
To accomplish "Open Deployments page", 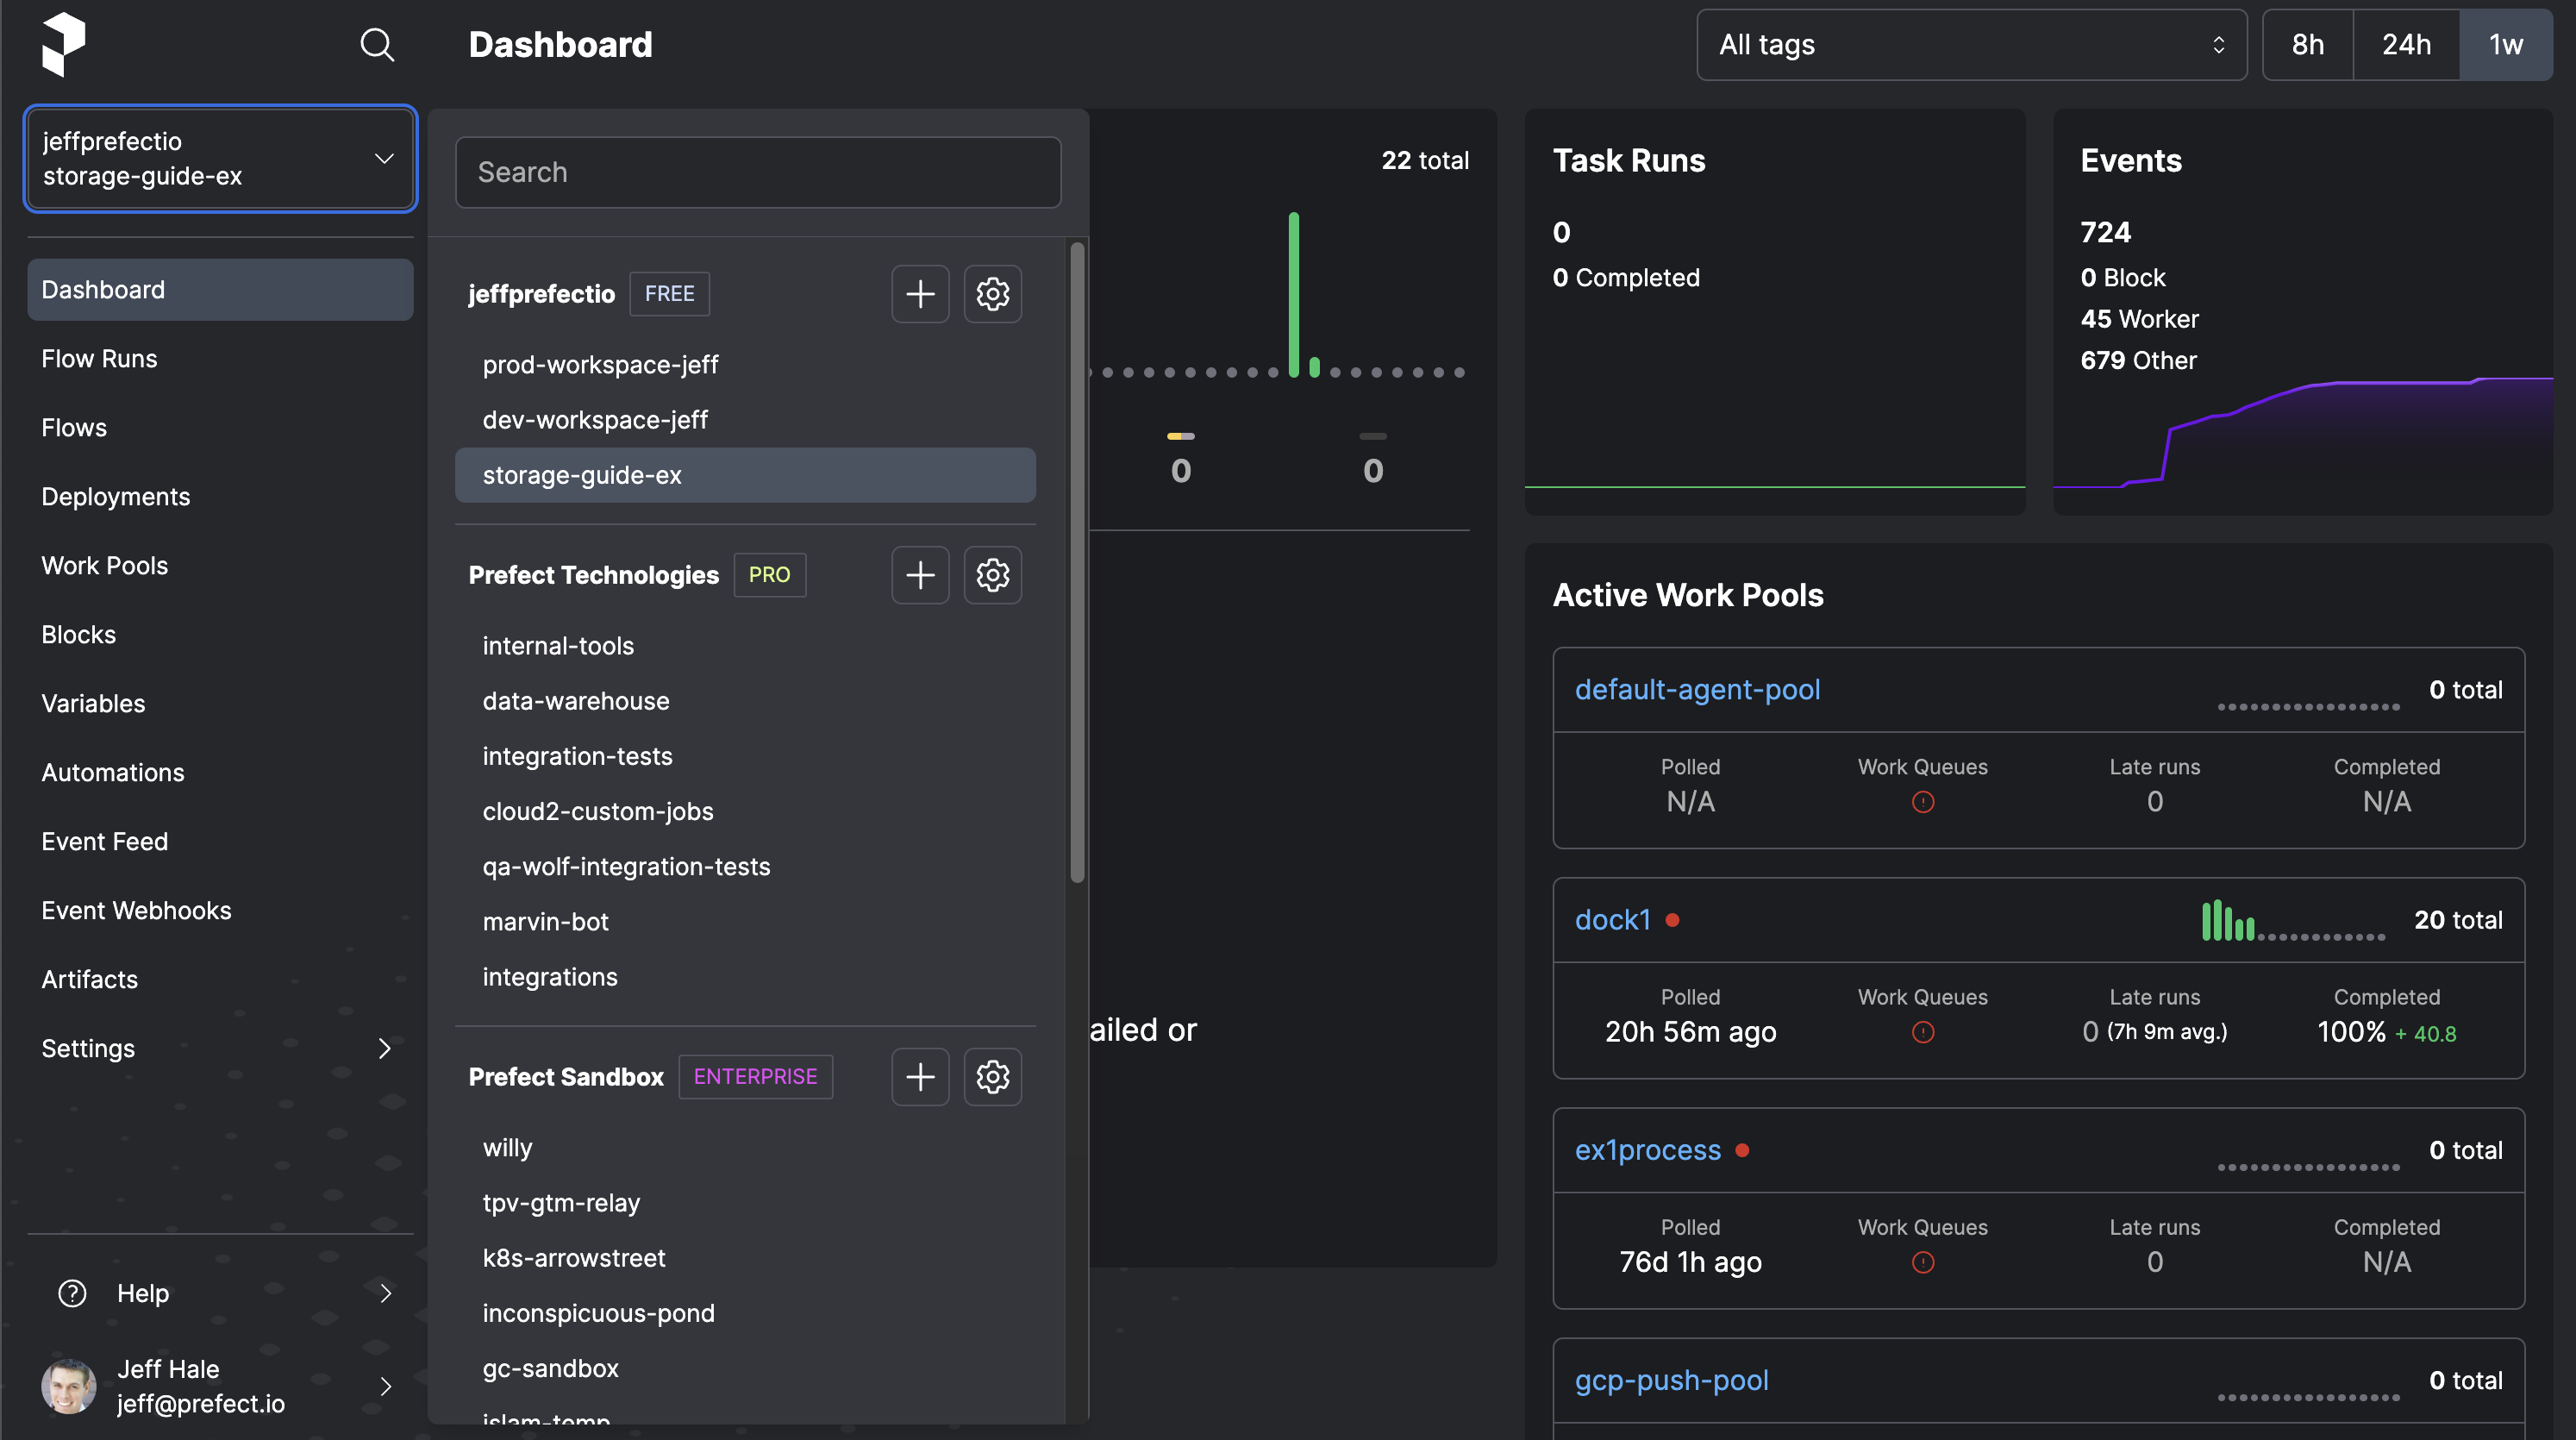I will pyautogui.click(x=220, y=497).
